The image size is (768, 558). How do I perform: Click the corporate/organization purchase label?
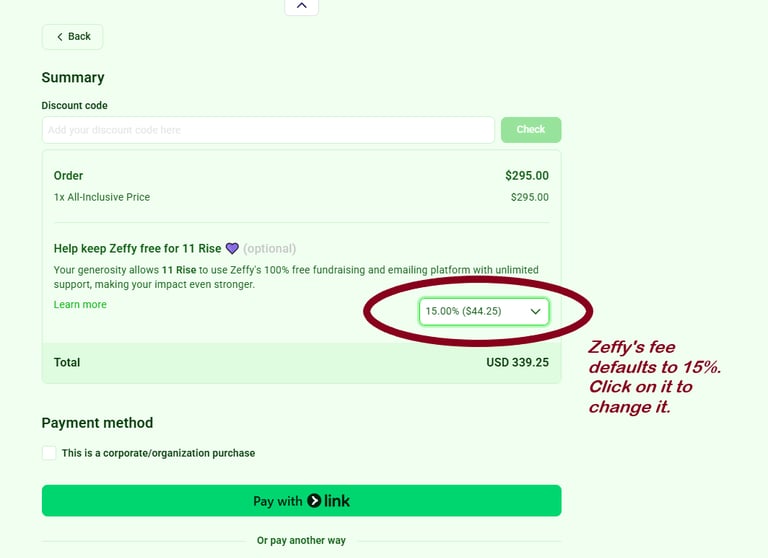click(x=158, y=453)
